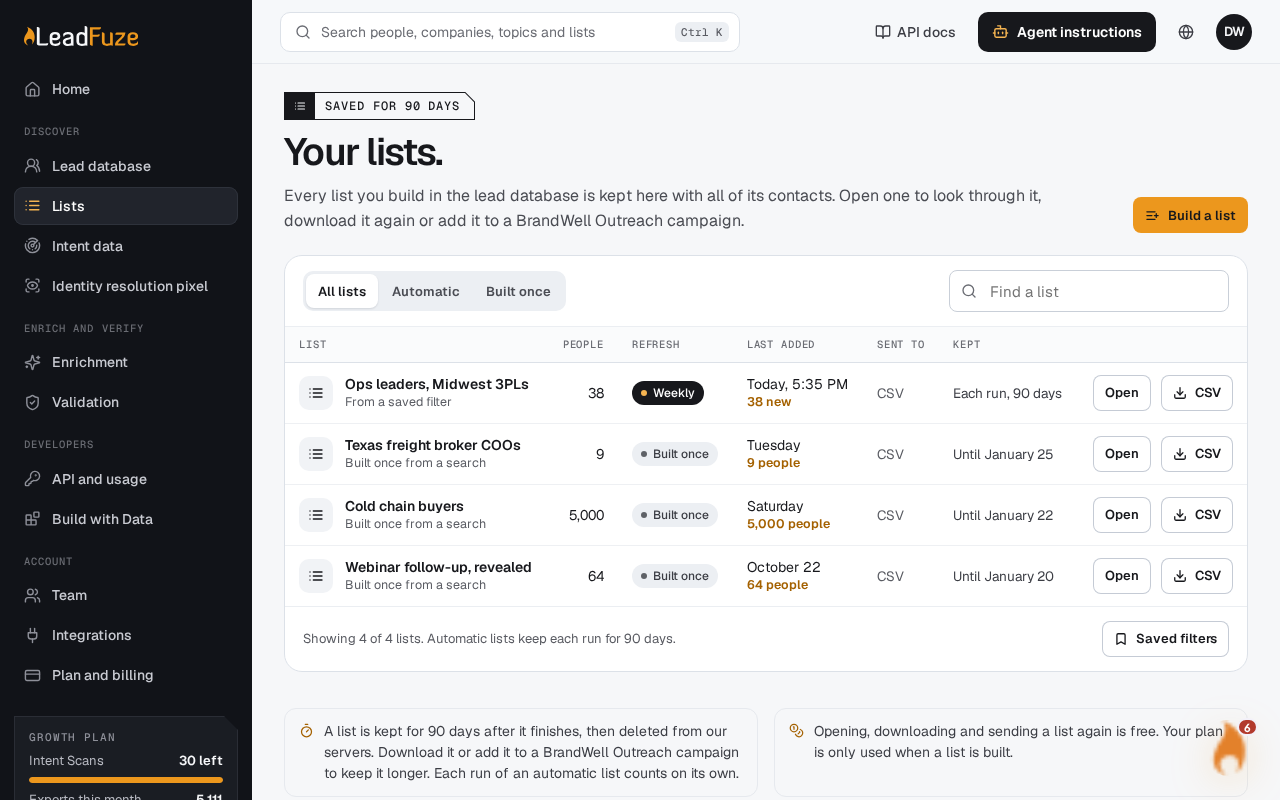
Task: Open the Ops leaders, Midwest 3PLs list
Action: [1122, 393]
